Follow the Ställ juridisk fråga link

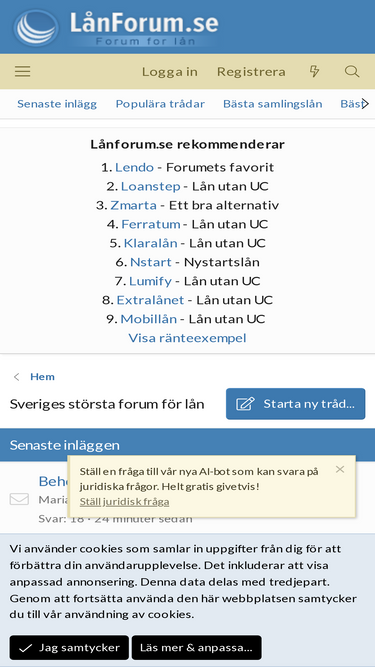tap(125, 502)
